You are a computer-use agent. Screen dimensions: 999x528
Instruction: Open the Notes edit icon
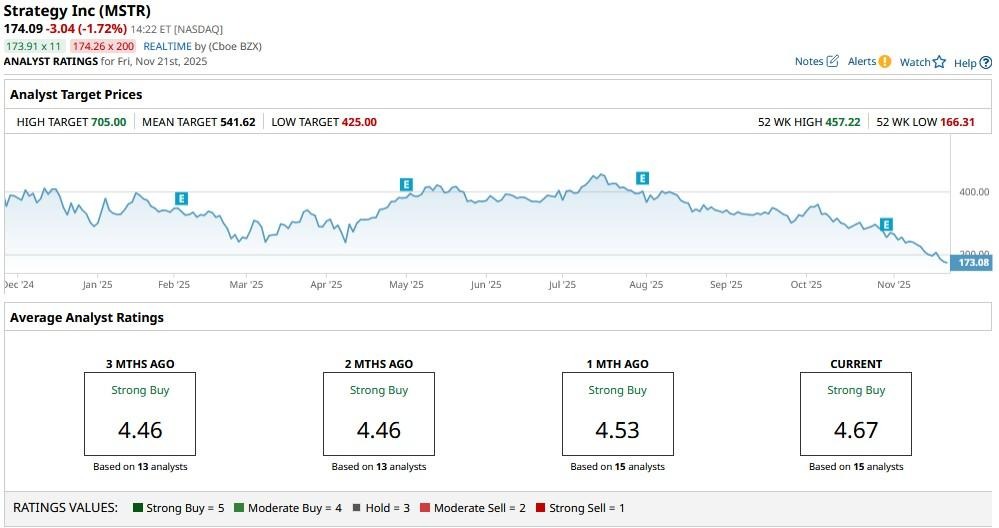point(833,61)
